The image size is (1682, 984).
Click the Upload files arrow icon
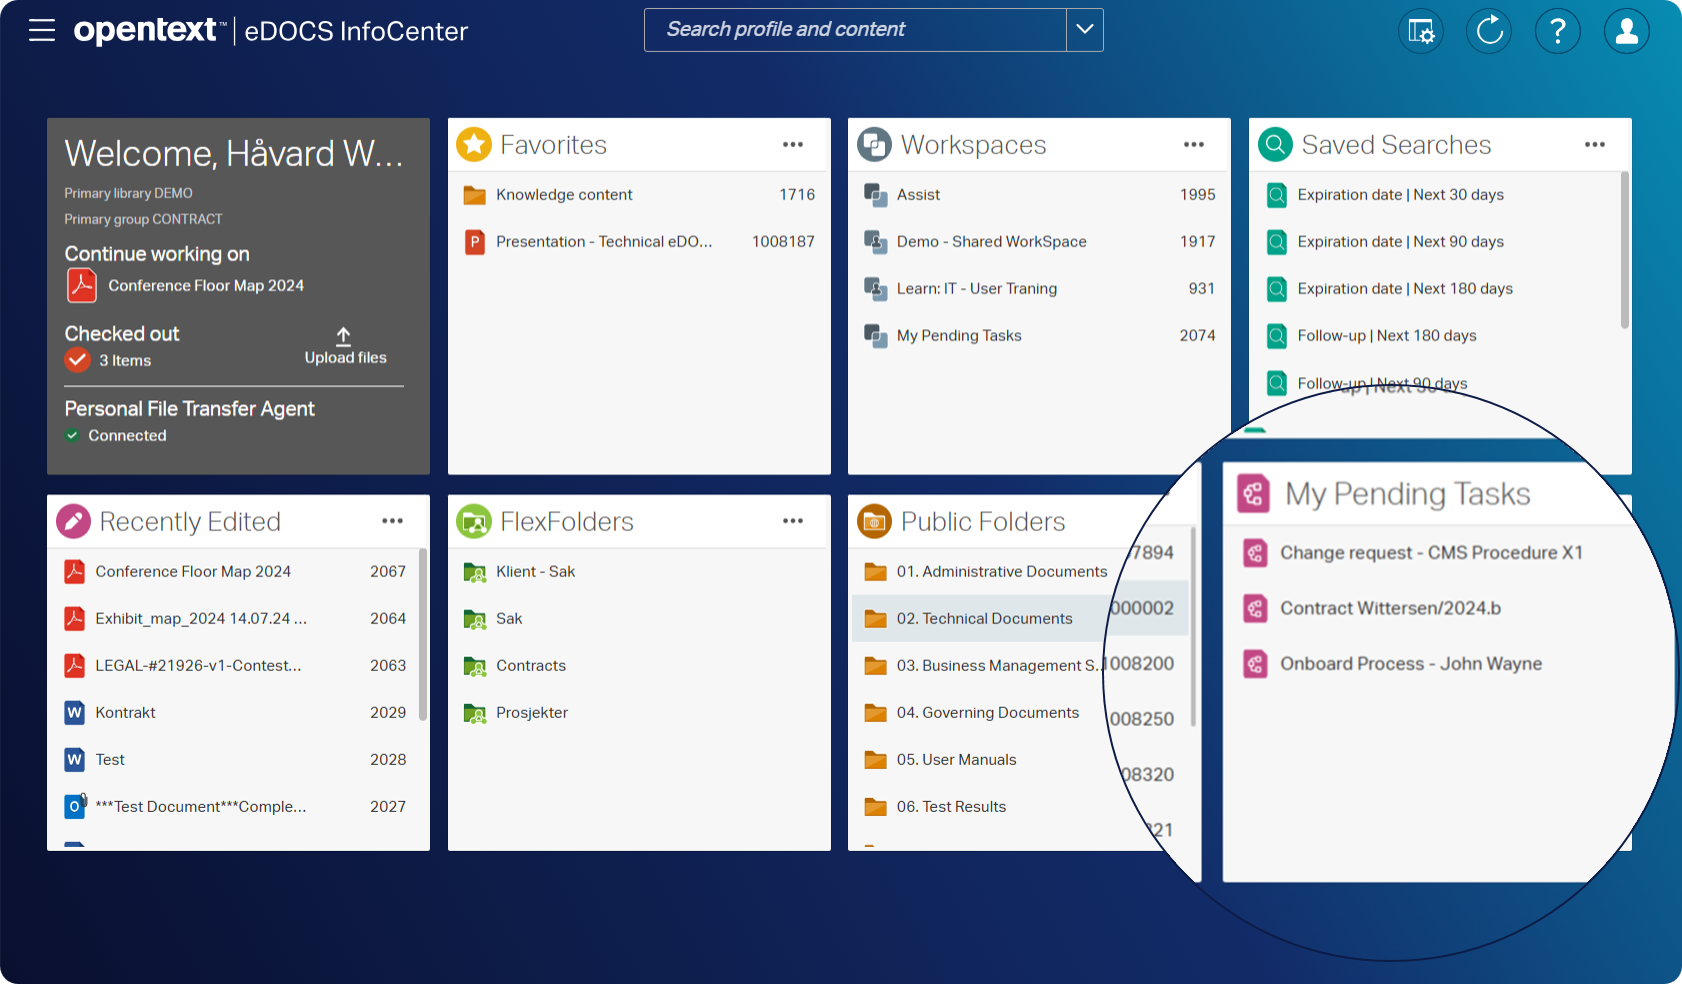(x=343, y=336)
